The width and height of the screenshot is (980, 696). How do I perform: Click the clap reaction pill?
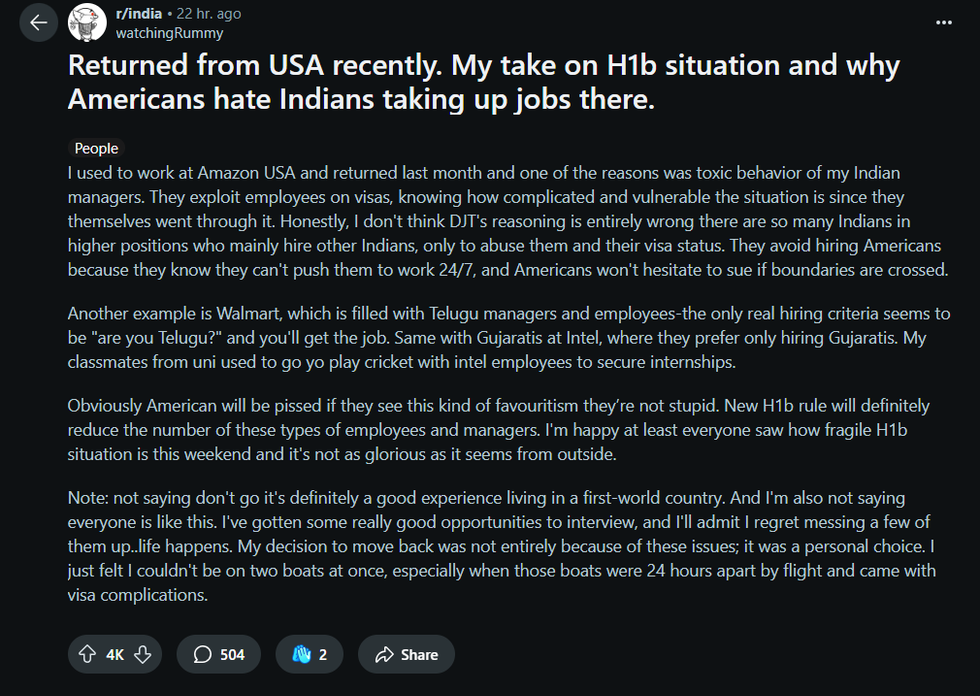click(309, 654)
